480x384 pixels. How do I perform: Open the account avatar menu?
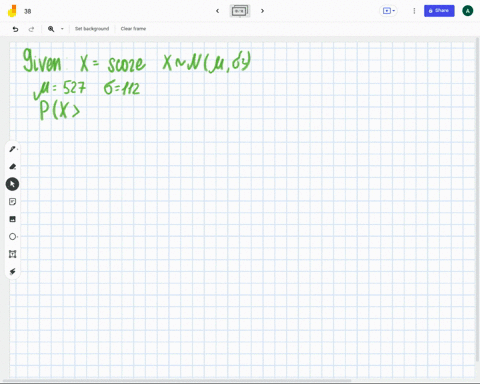(x=468, y=11)
